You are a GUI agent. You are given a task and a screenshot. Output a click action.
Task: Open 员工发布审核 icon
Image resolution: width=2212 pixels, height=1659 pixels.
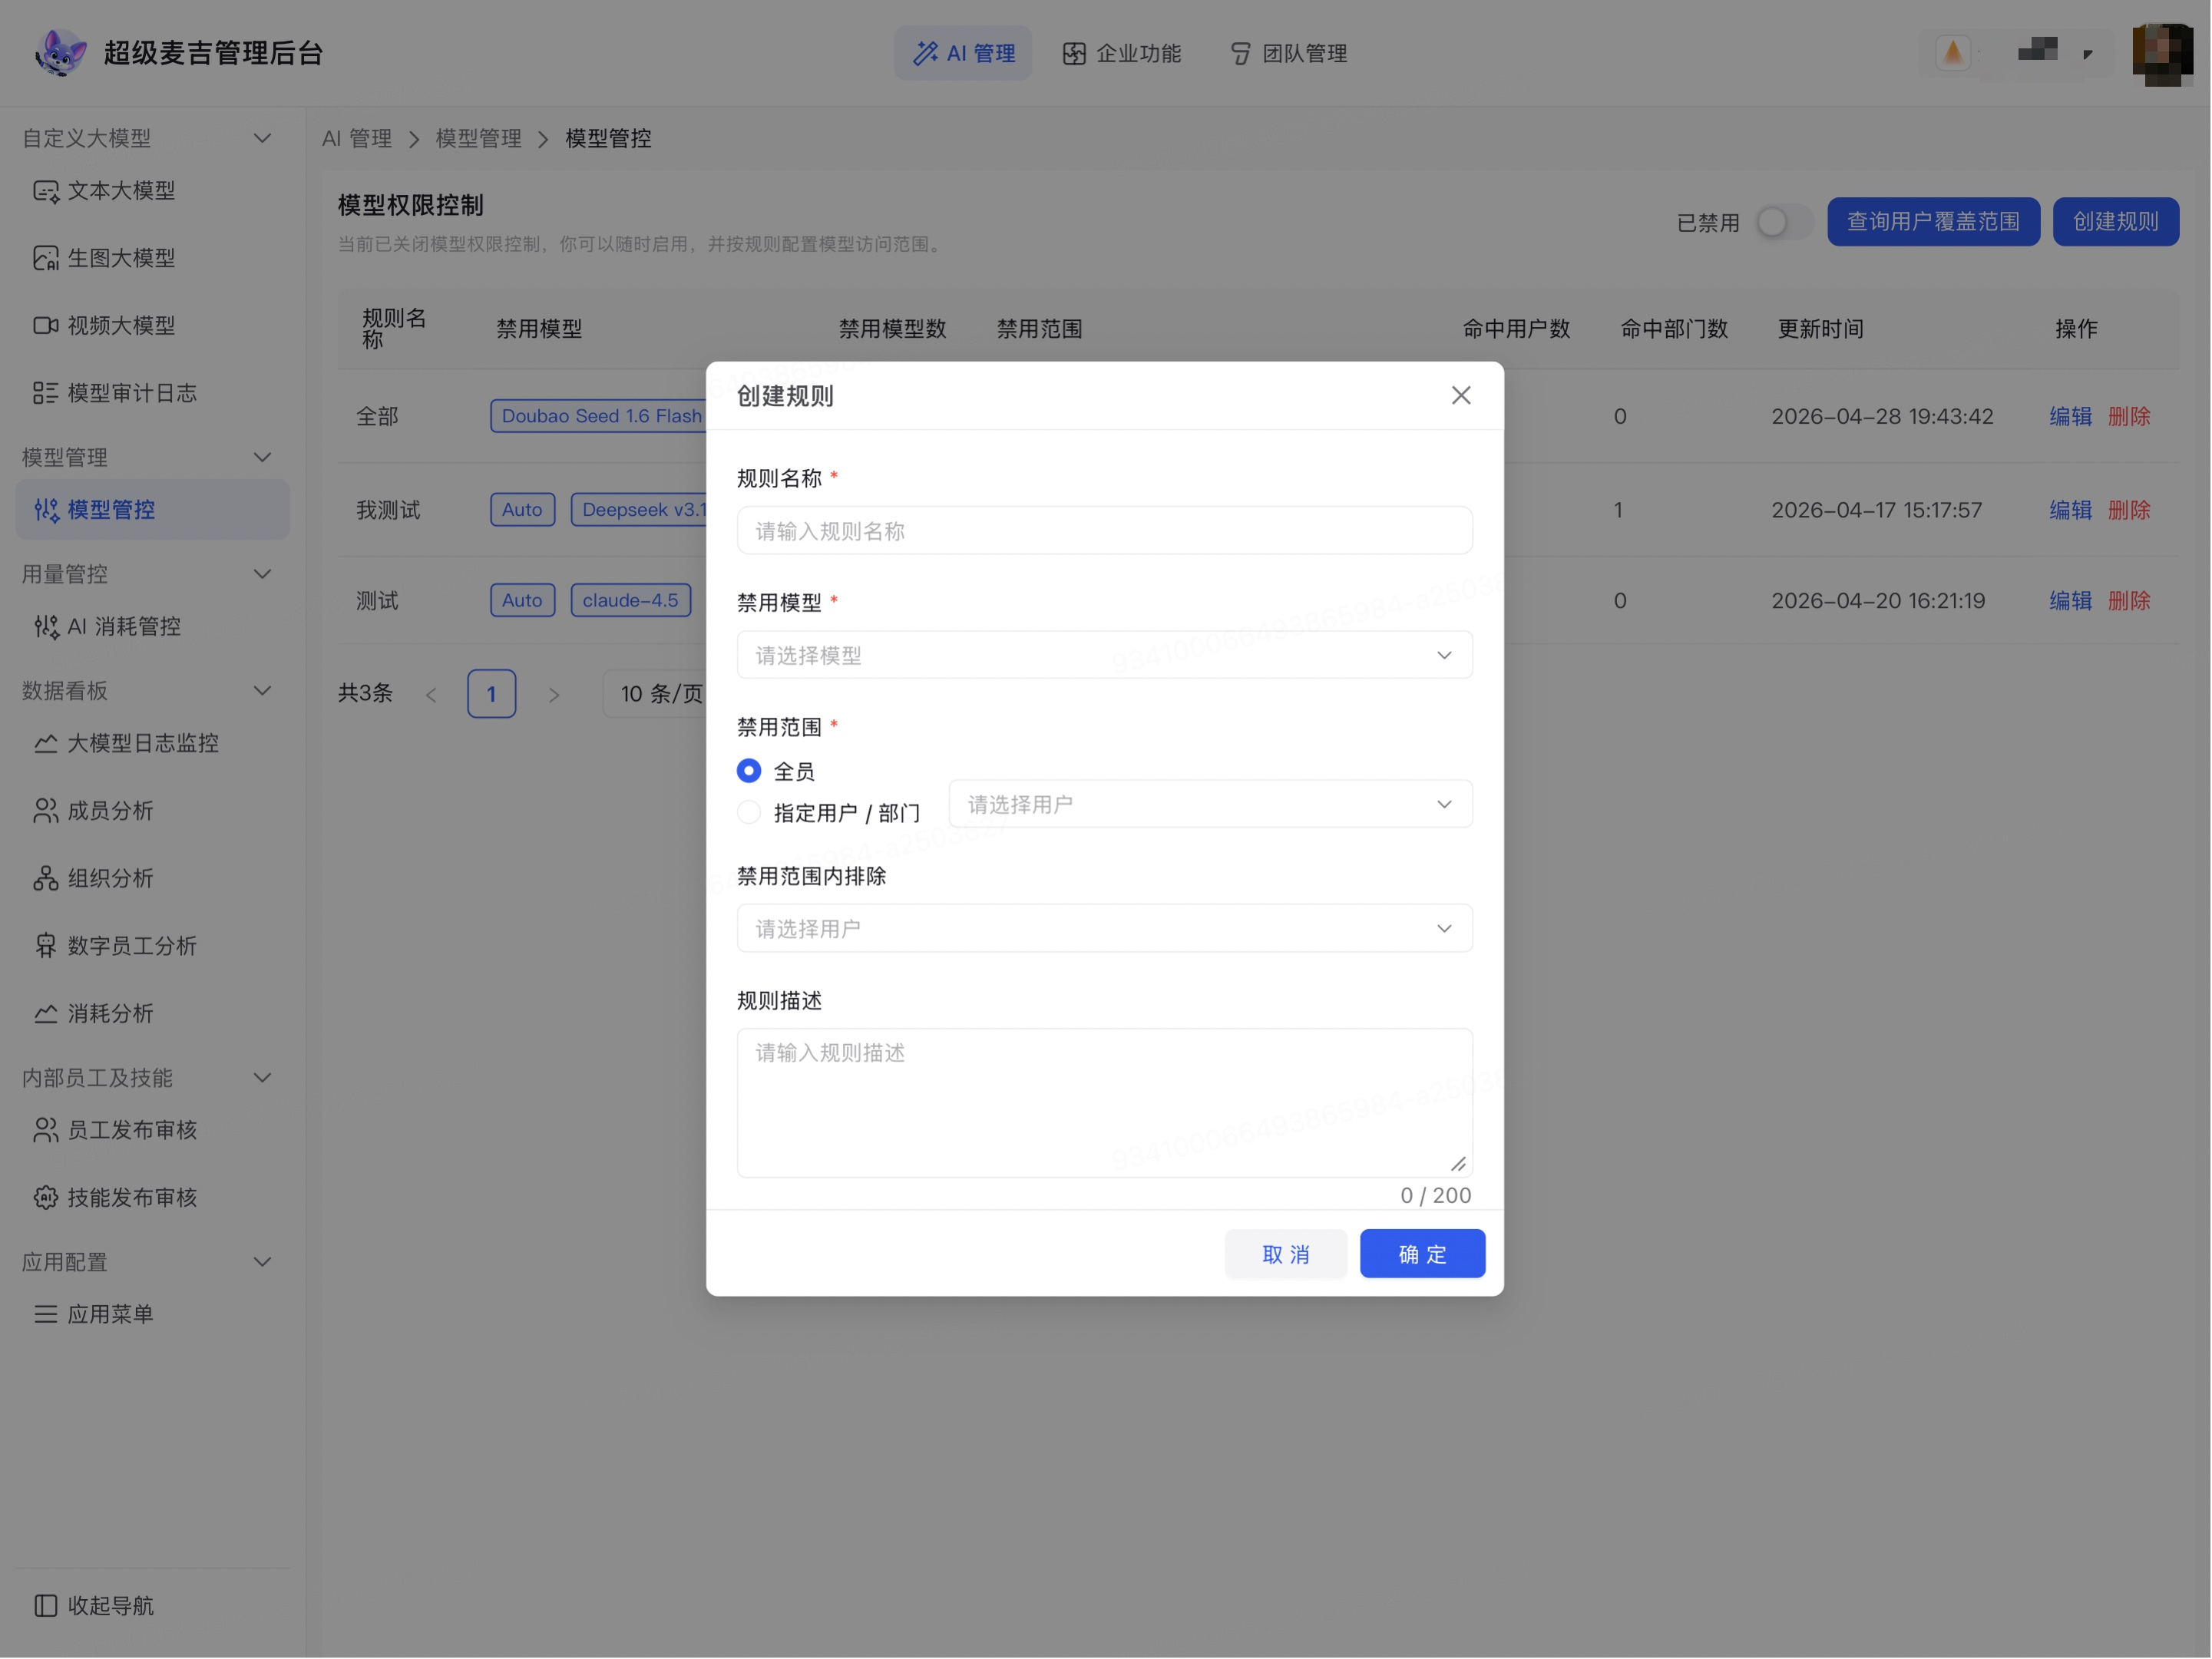tap(46, 1131)
